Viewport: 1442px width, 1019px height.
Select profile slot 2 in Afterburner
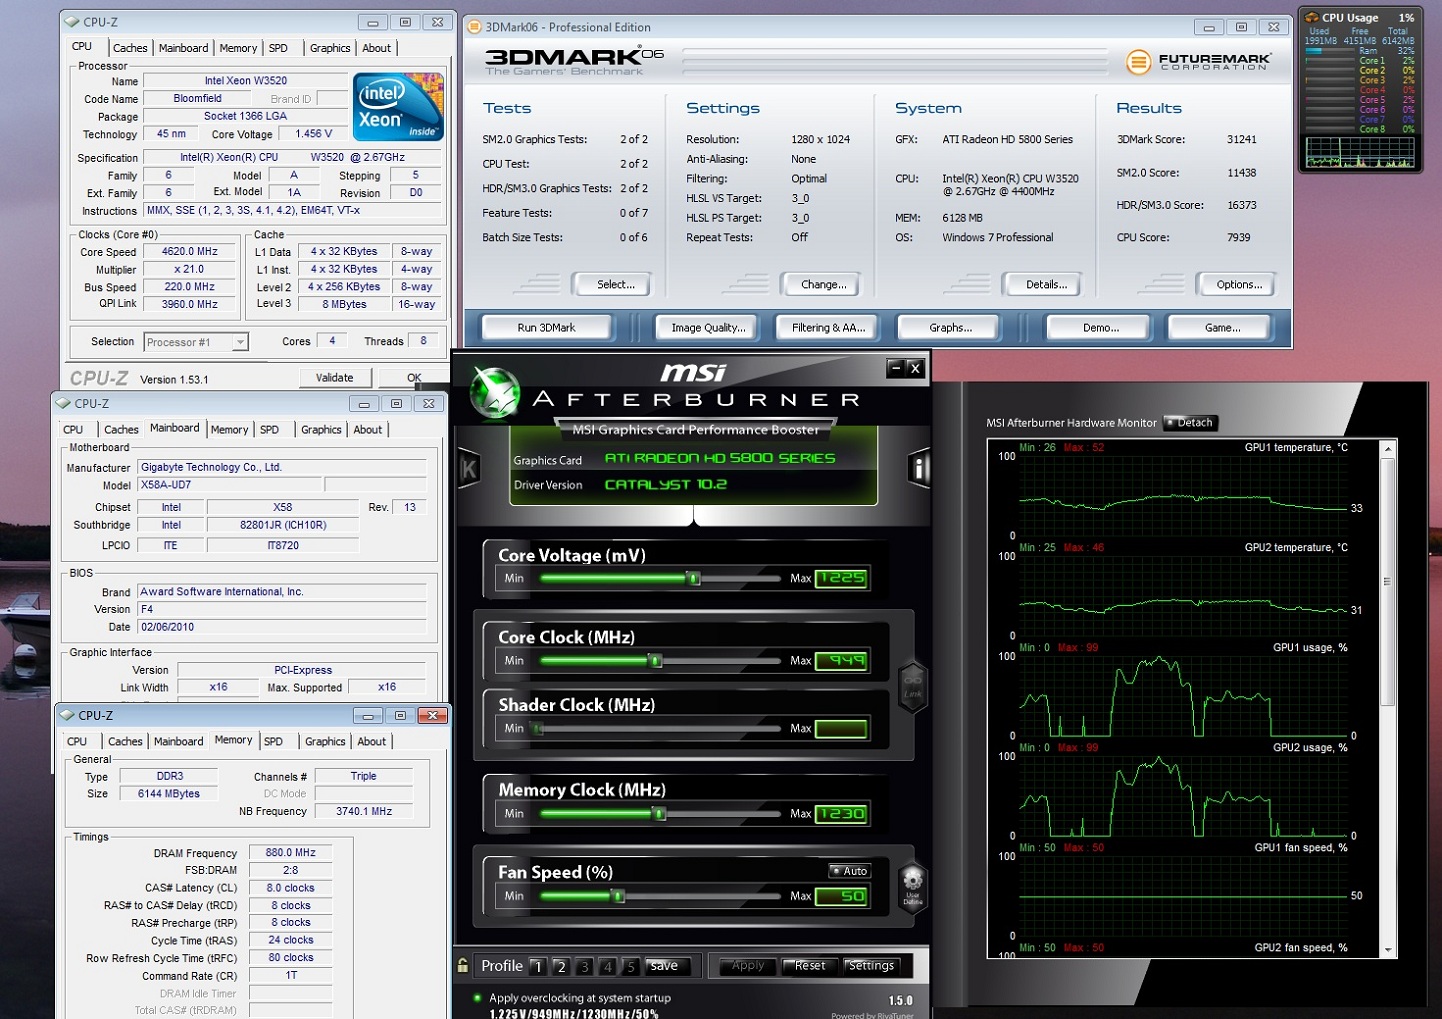(x=561, y=966)
